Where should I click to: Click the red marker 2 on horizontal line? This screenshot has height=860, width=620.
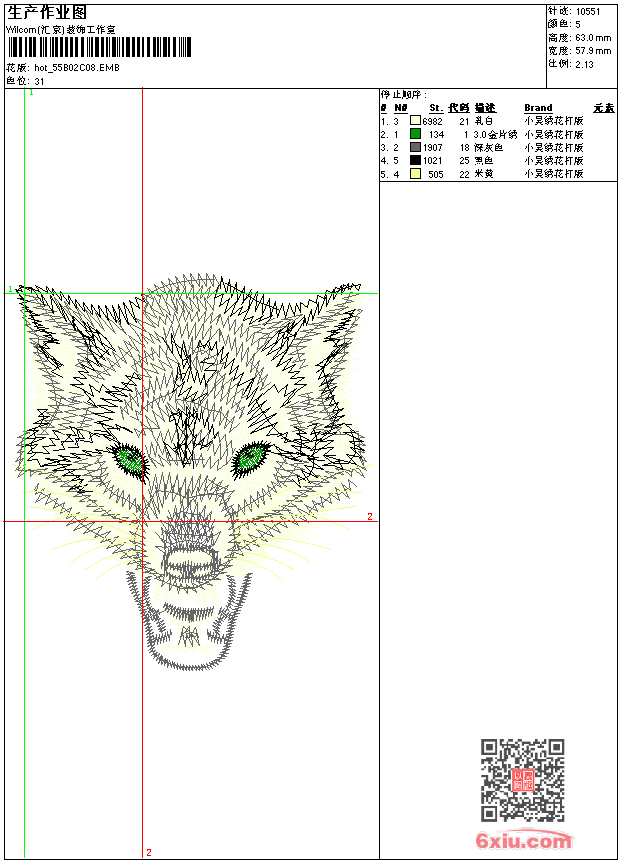[369, 517]
